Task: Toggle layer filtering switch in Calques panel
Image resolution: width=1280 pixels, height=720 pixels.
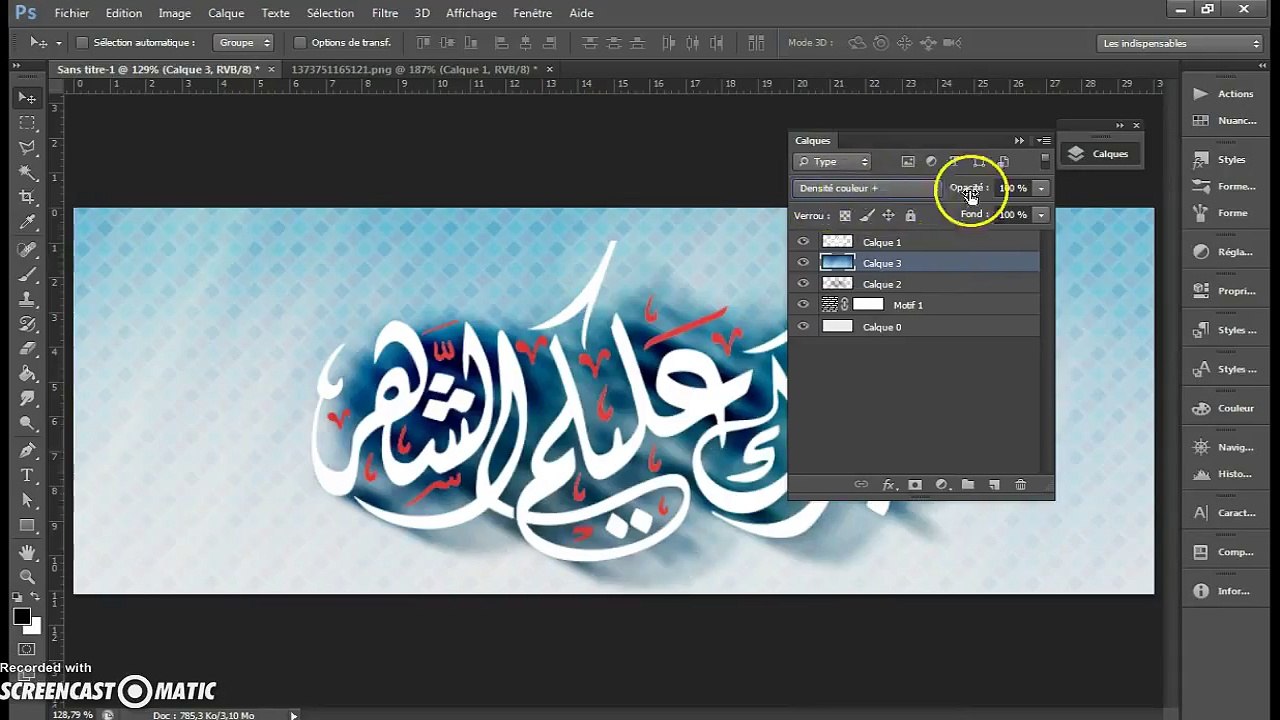Action: tap(1045, 160)
